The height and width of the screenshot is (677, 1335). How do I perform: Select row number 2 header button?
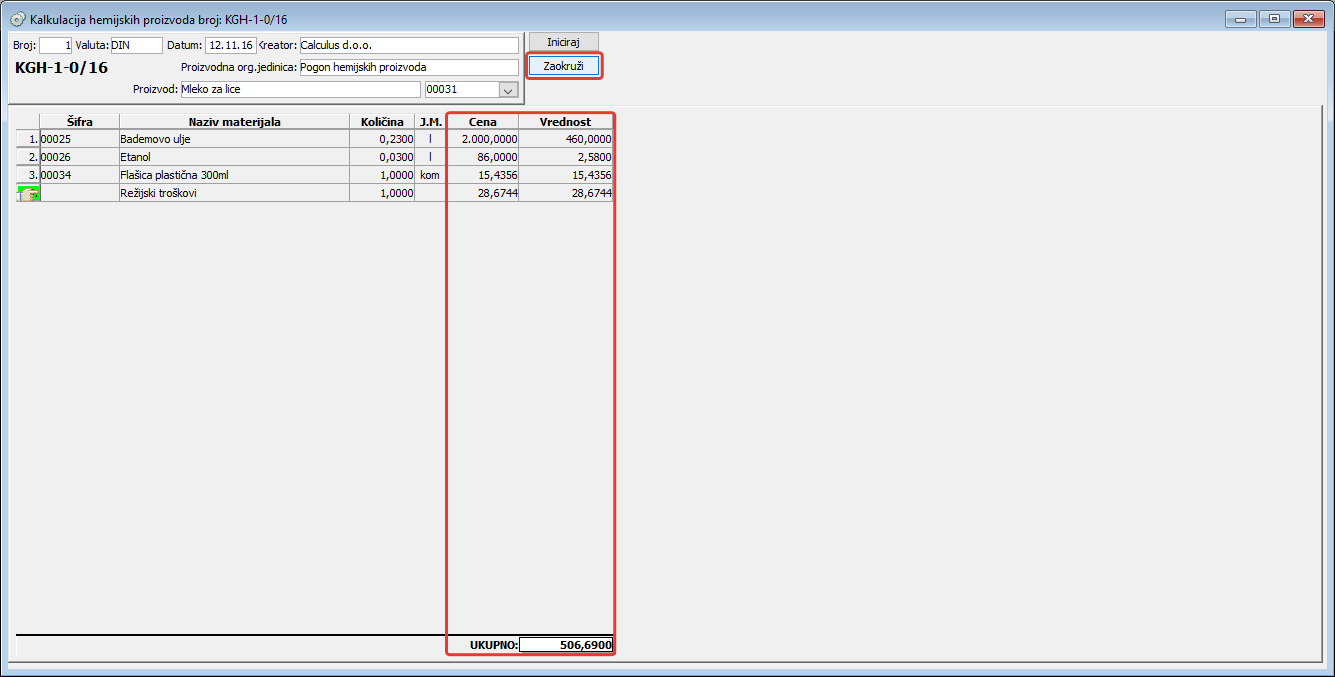pos(28,157)
